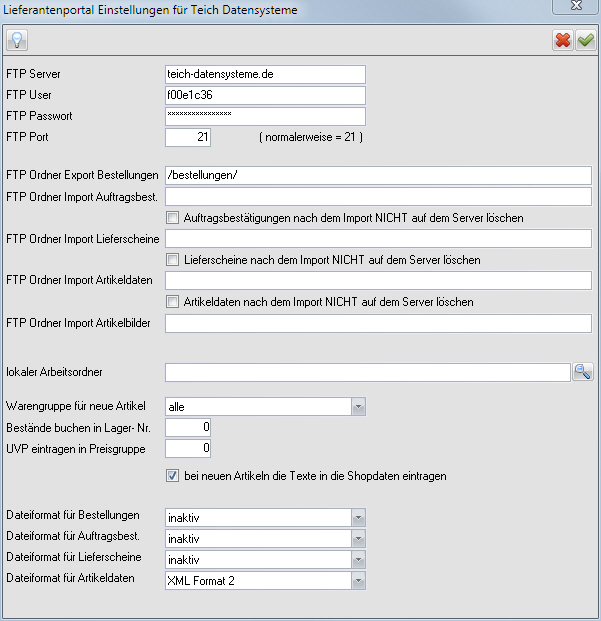Click FTP Ordner Import Lieferscheine field

(x=378, y=238)
